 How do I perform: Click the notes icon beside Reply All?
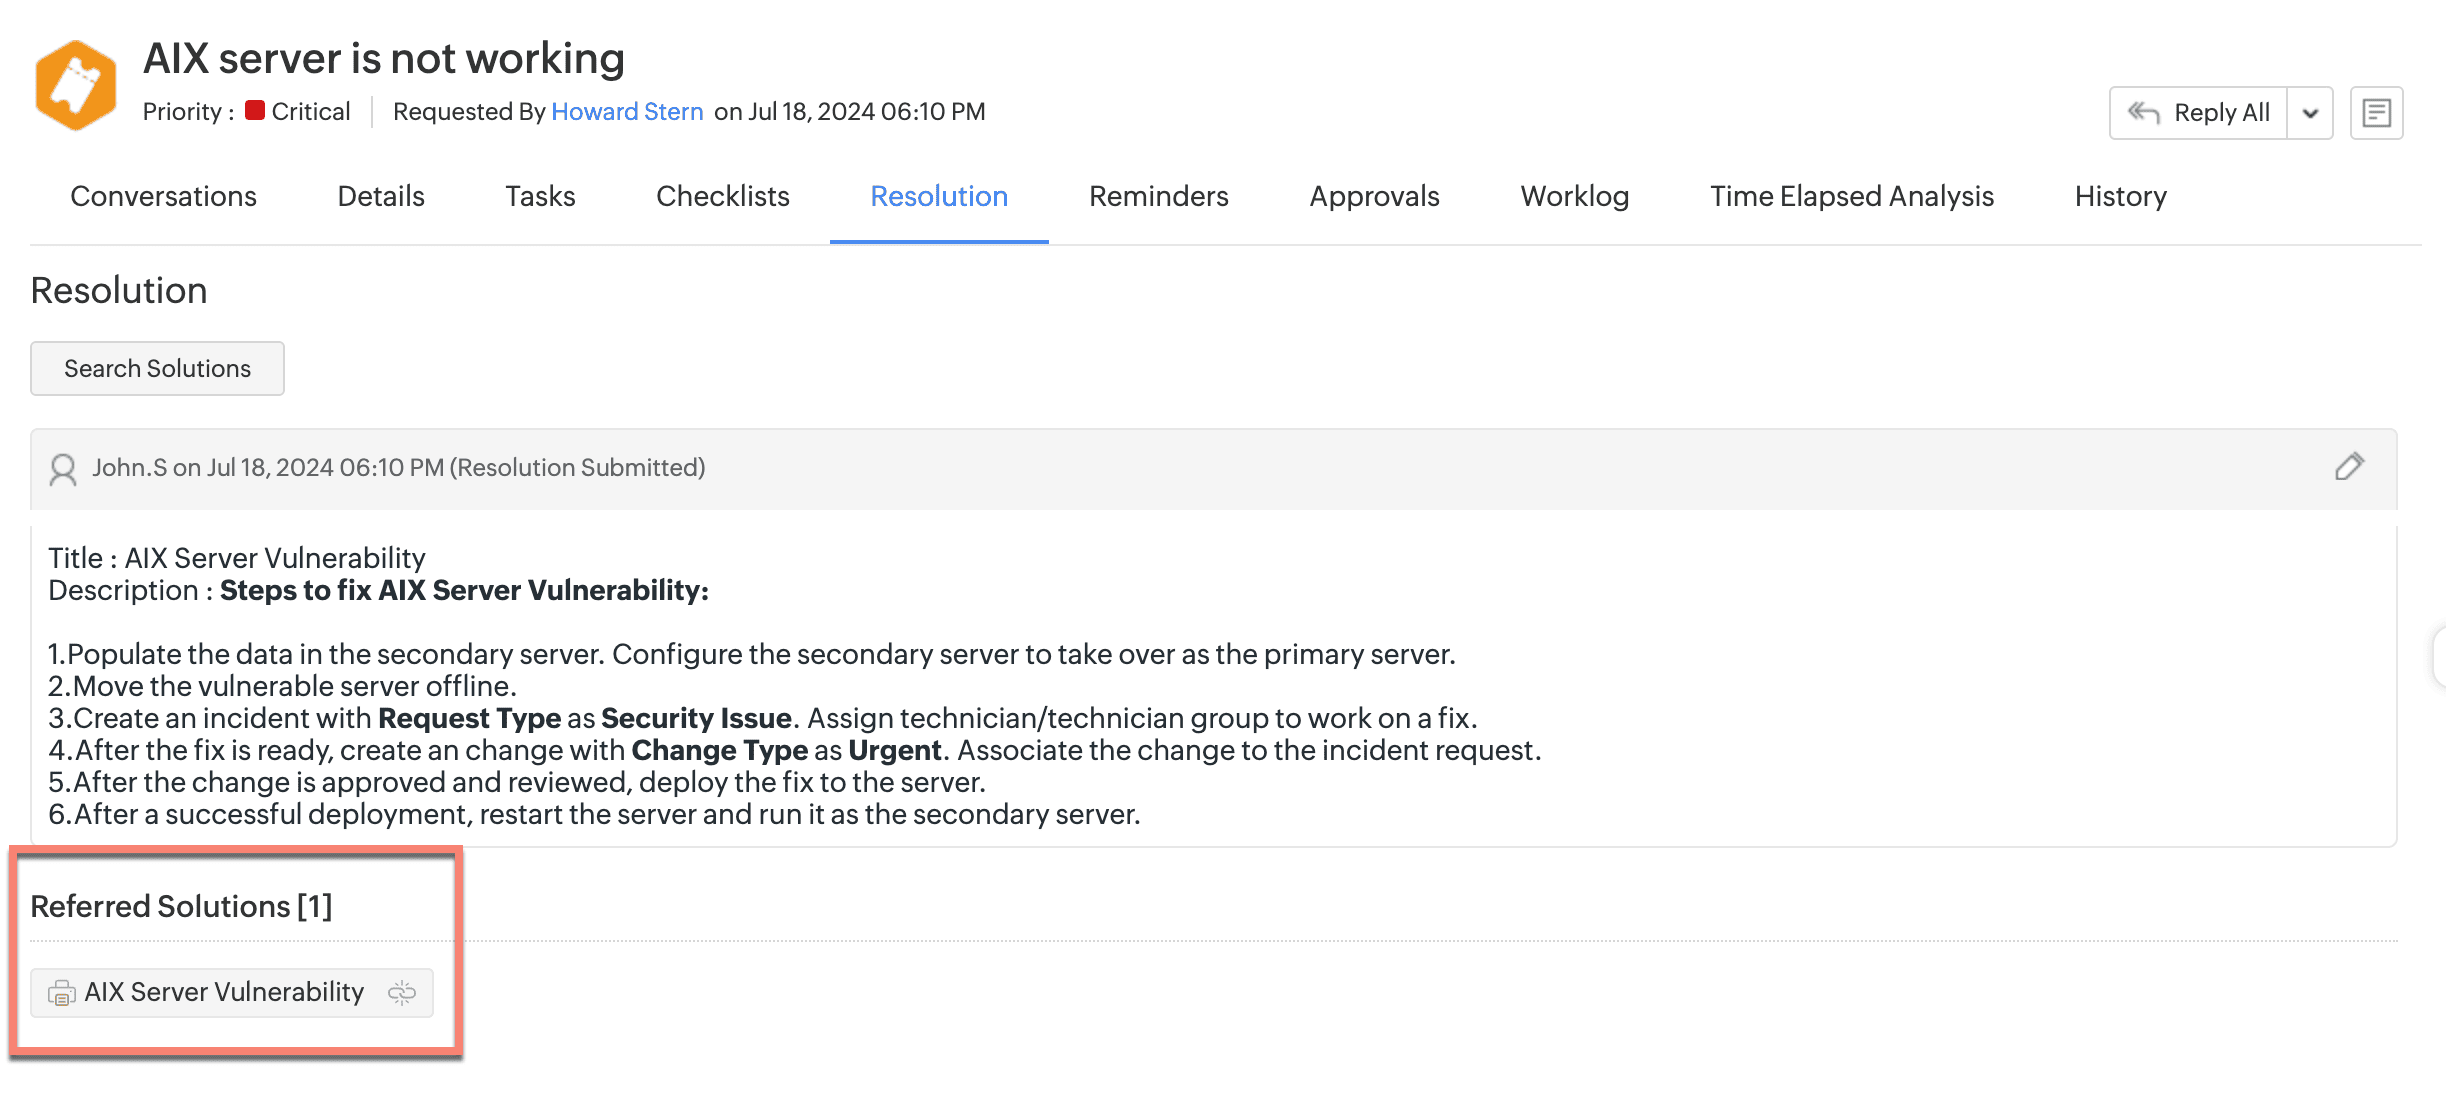(2376, 113)
